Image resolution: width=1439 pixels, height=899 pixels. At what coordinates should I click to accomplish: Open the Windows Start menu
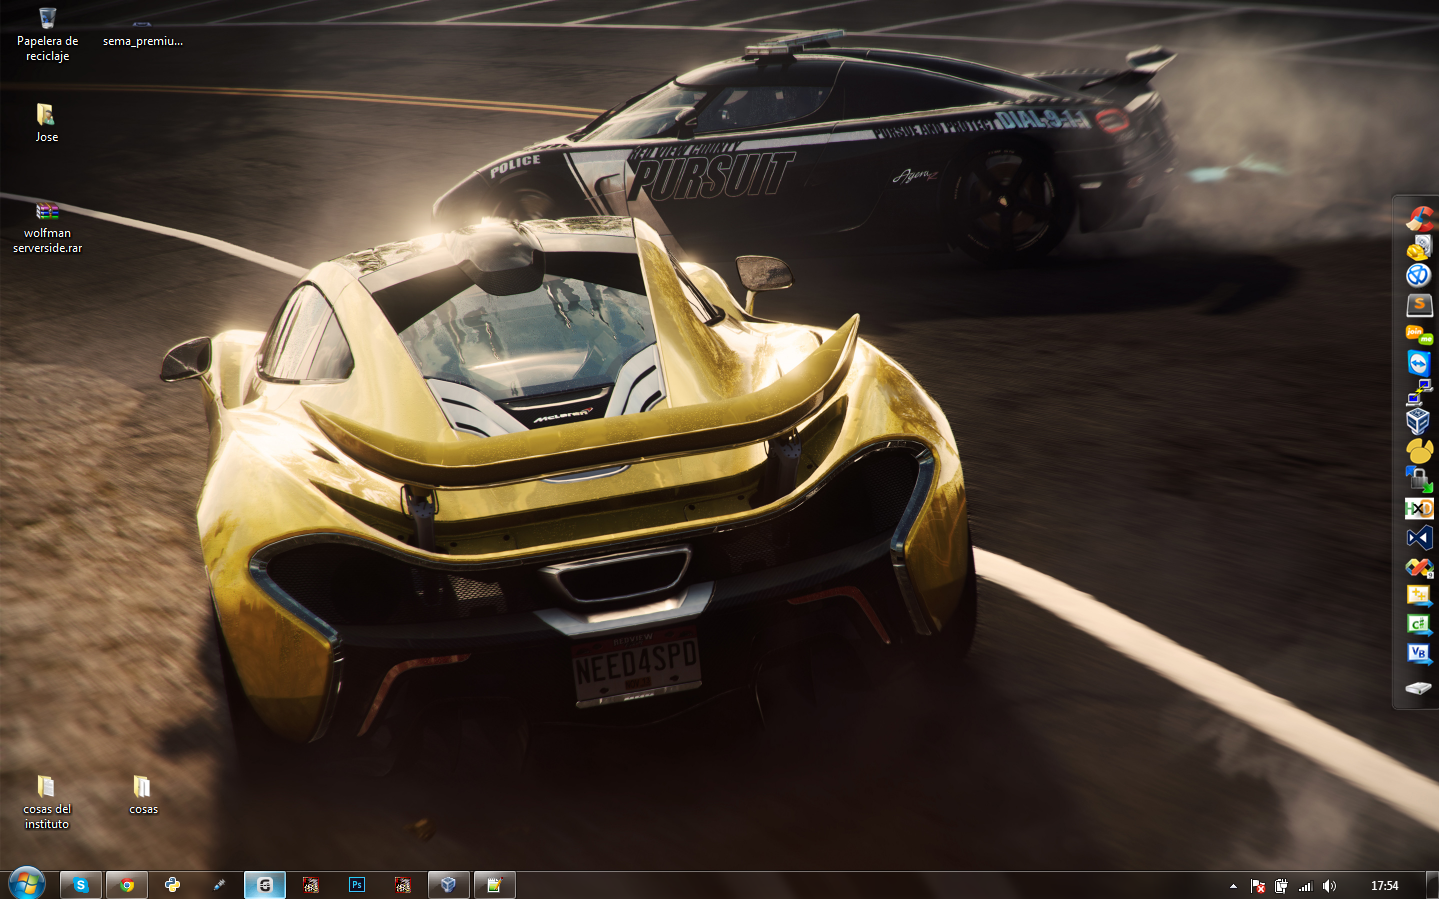(27, 884)
